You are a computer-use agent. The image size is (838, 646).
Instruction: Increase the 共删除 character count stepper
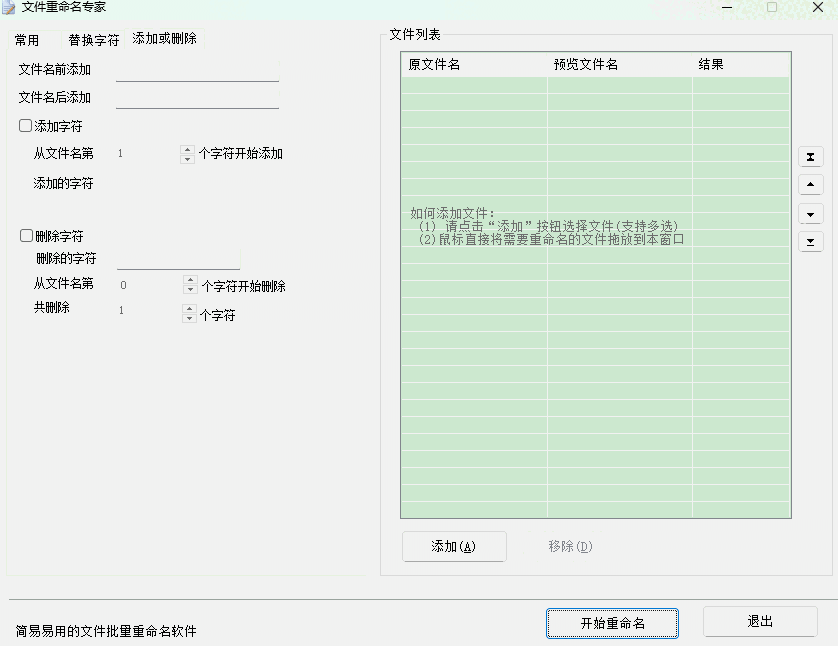188,309
